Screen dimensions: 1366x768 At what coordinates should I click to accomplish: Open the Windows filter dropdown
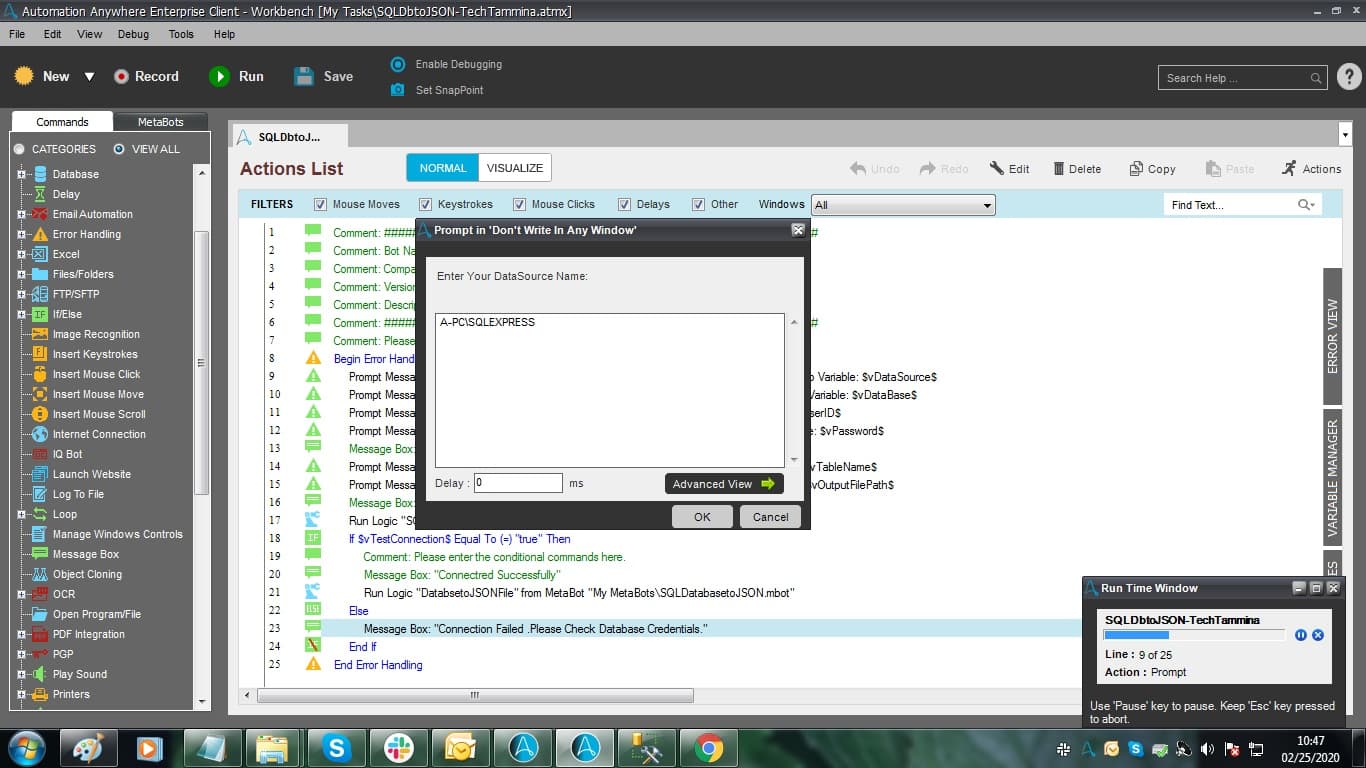pos(903,205)
